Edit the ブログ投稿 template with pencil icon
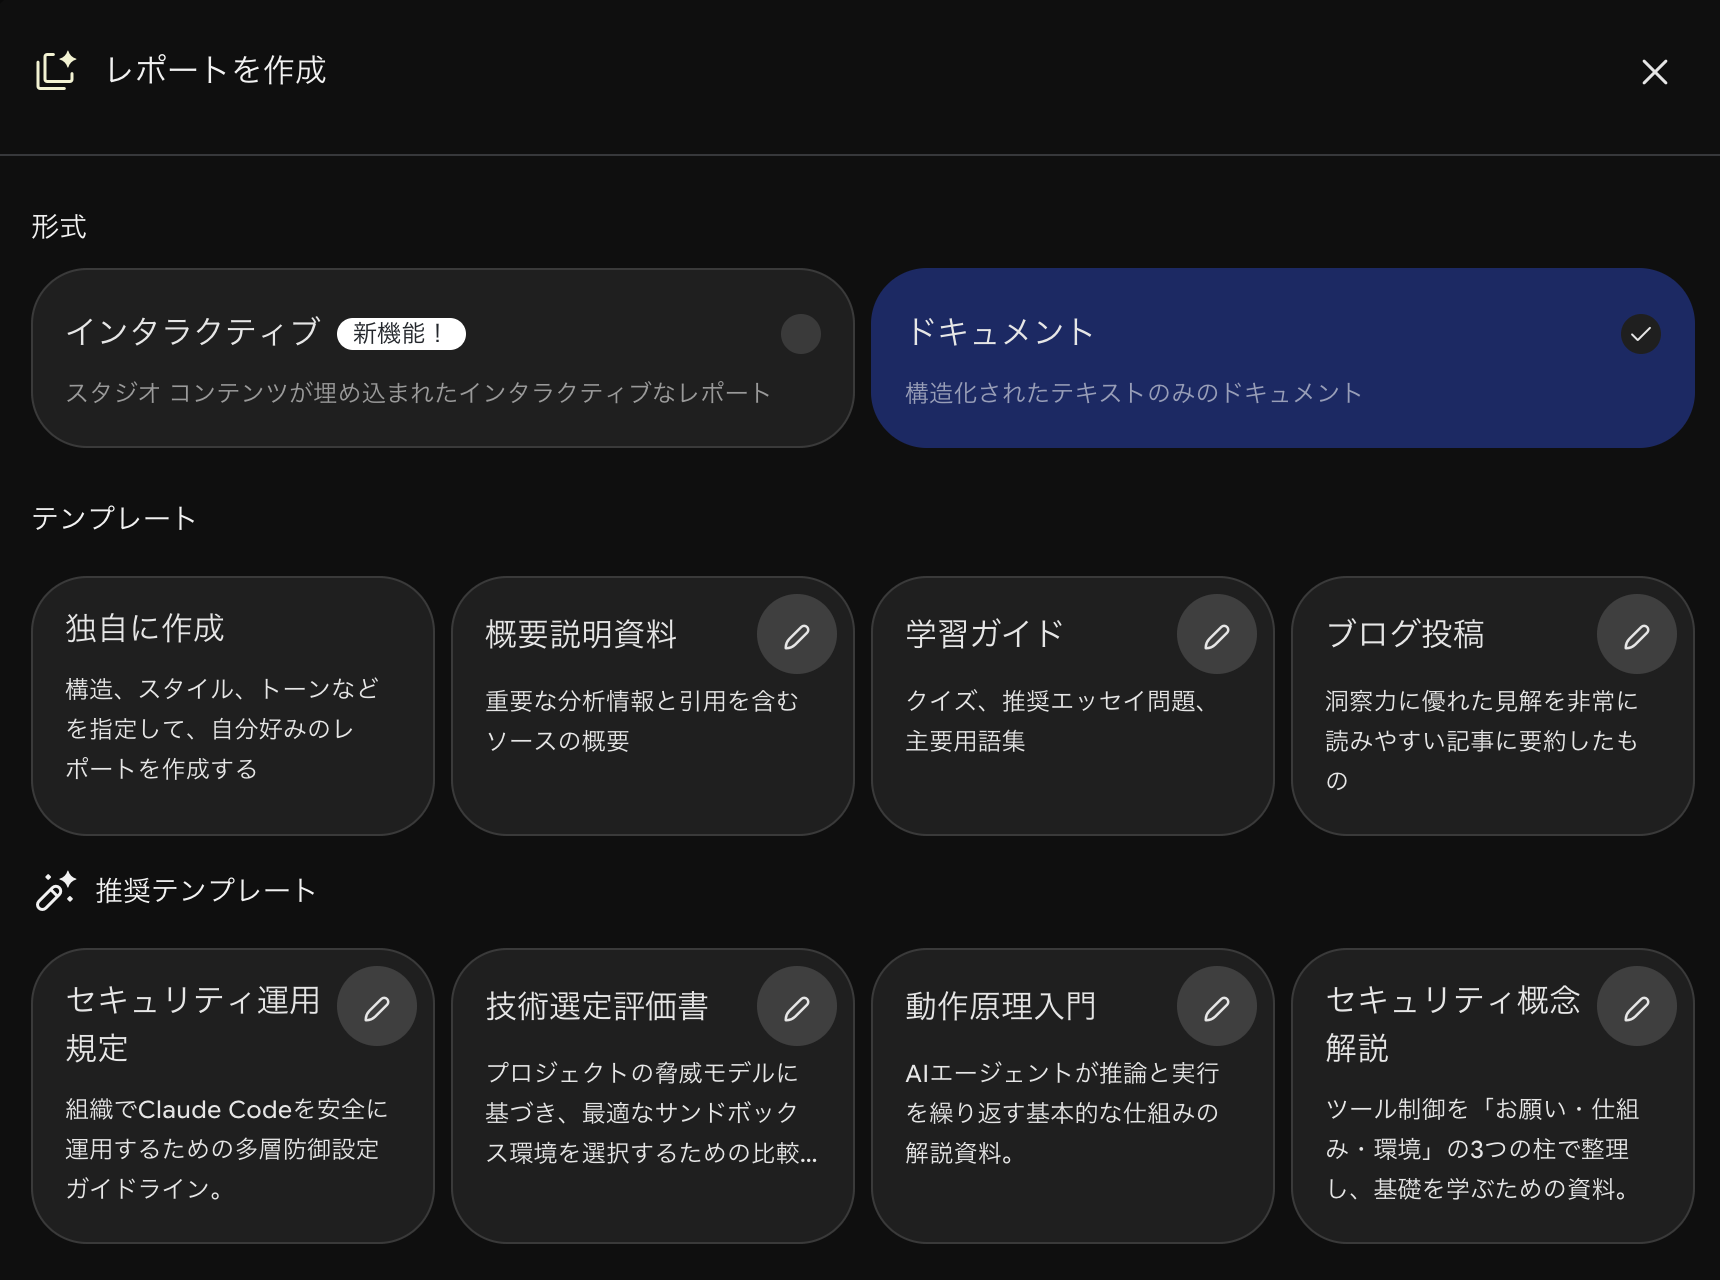The height and width of the screenshot is (1280, 1720). coord(1637,636)
